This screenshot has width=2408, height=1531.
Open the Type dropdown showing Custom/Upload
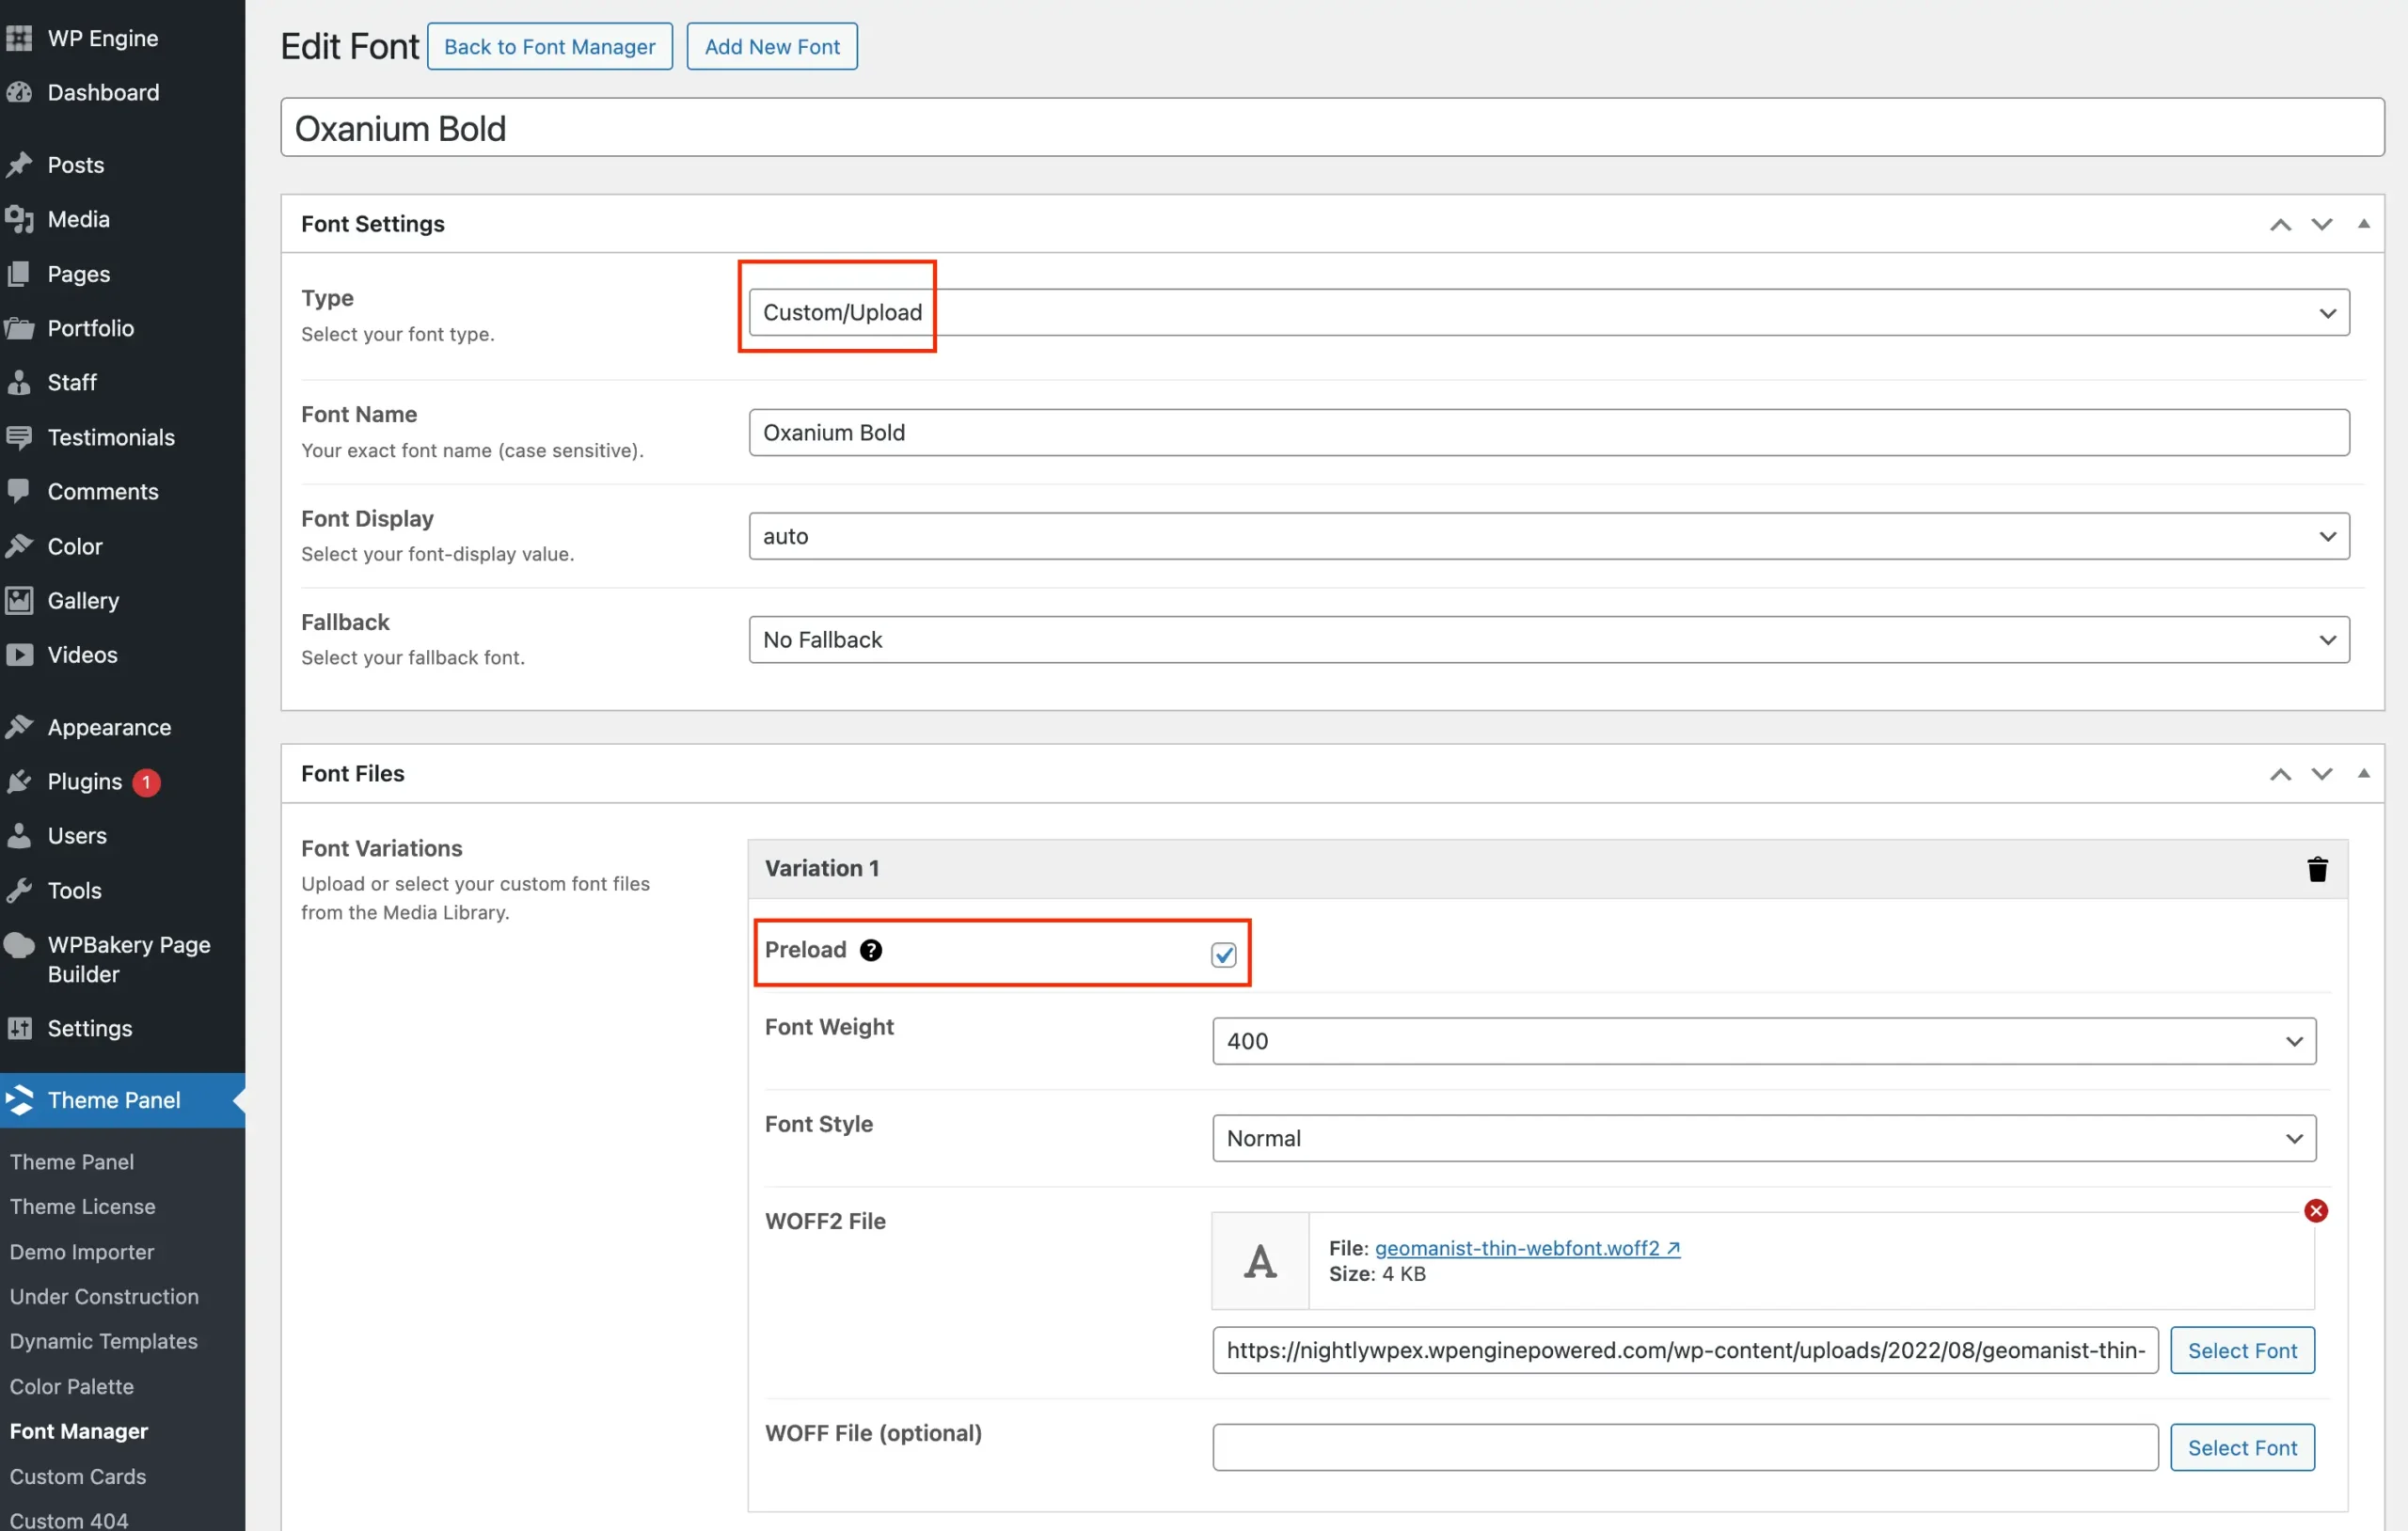(x=1548, y=313)
